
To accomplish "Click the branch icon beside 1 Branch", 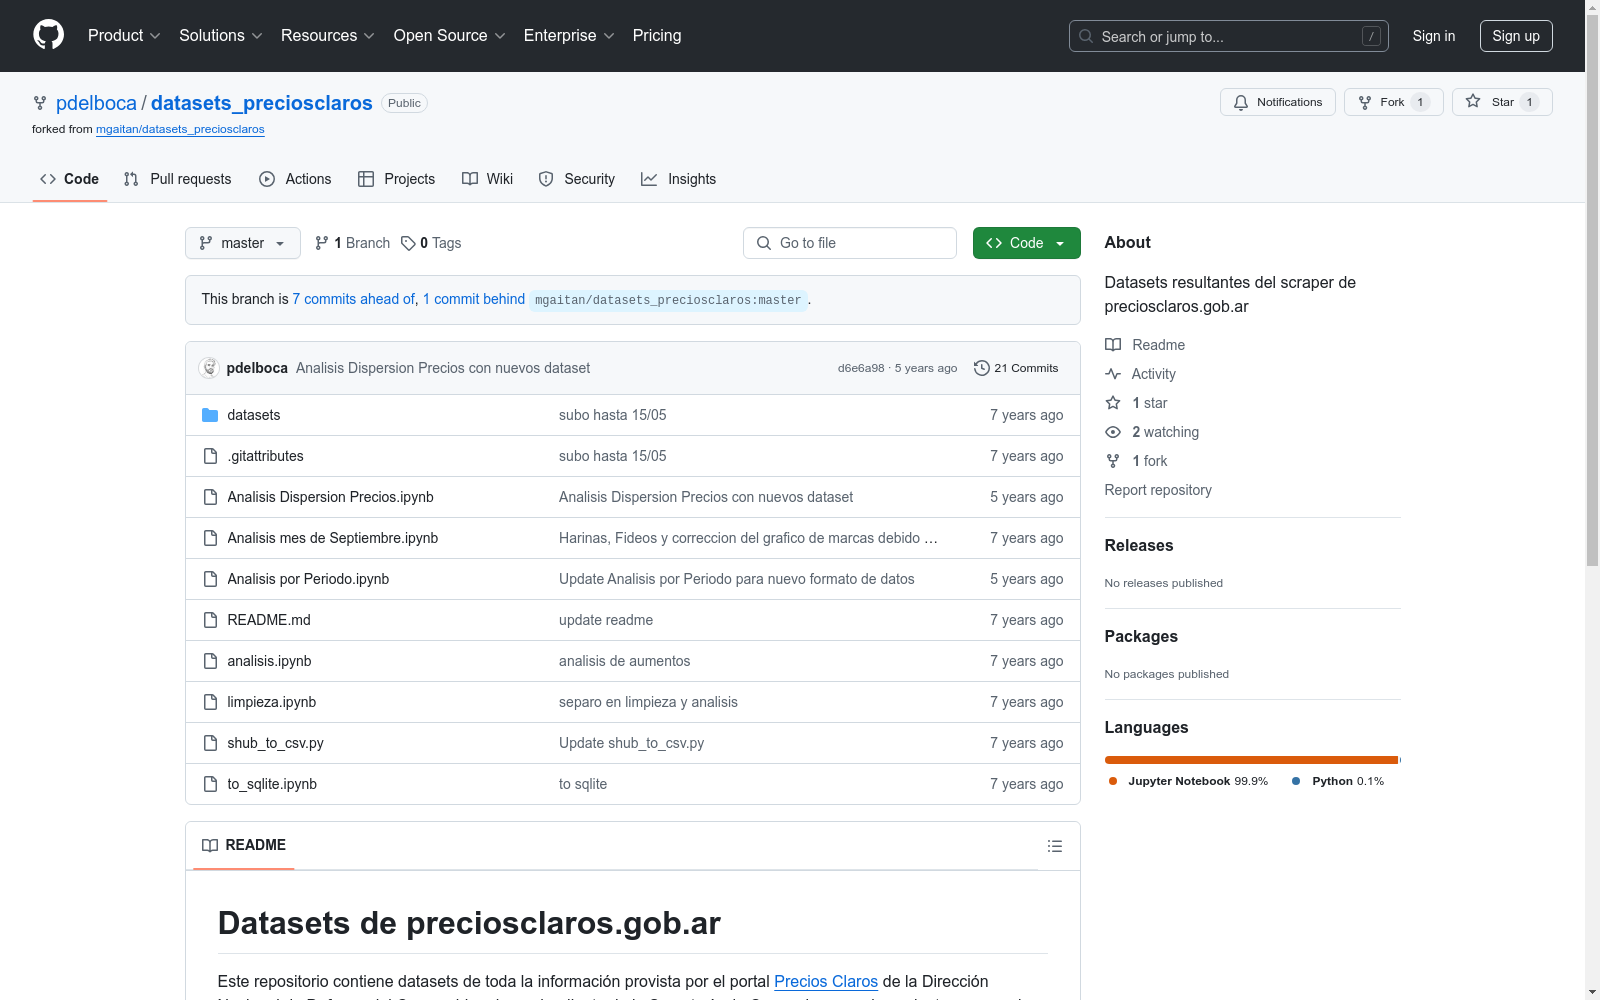I will click(322, 243).
